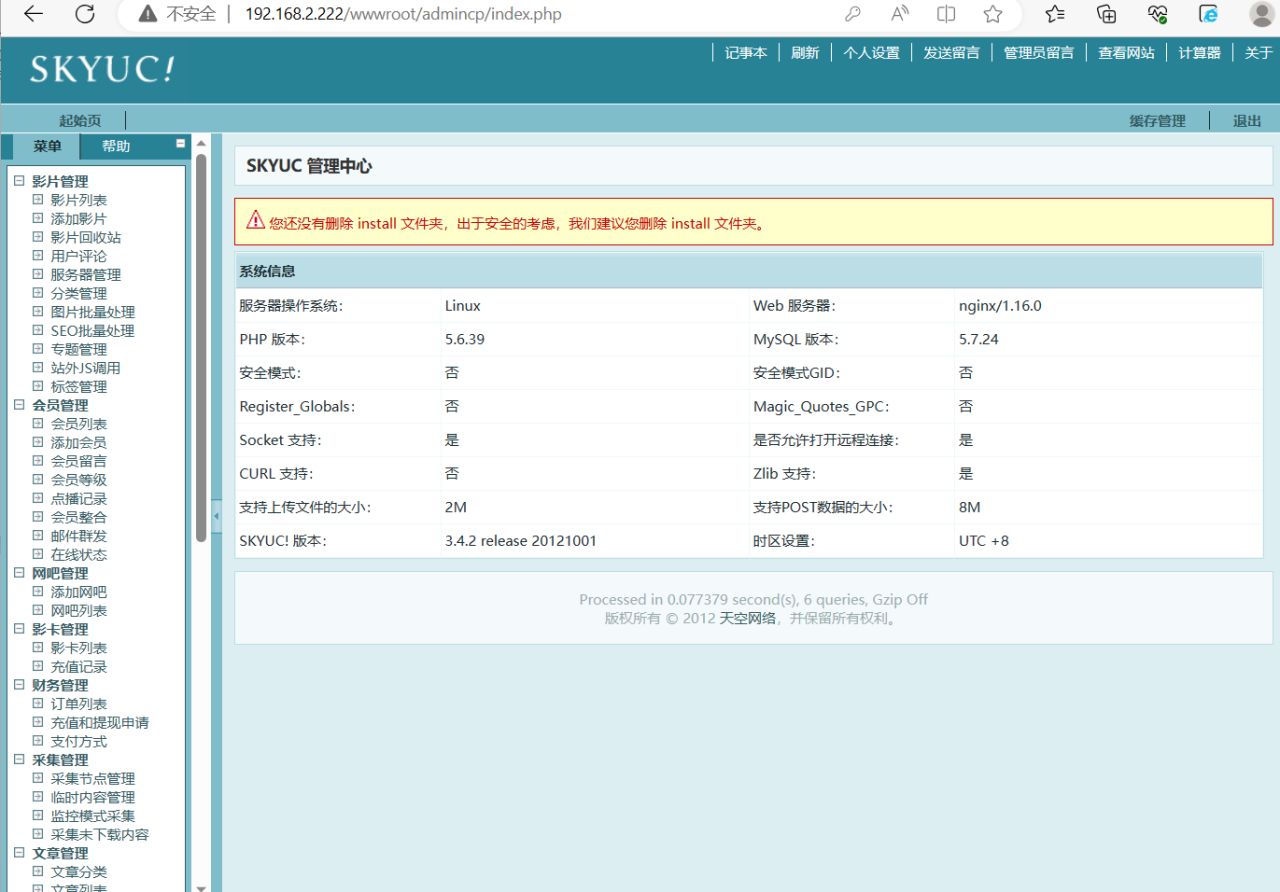
Task: Open 记事本 in the top menu
Action: pos(745,53)
